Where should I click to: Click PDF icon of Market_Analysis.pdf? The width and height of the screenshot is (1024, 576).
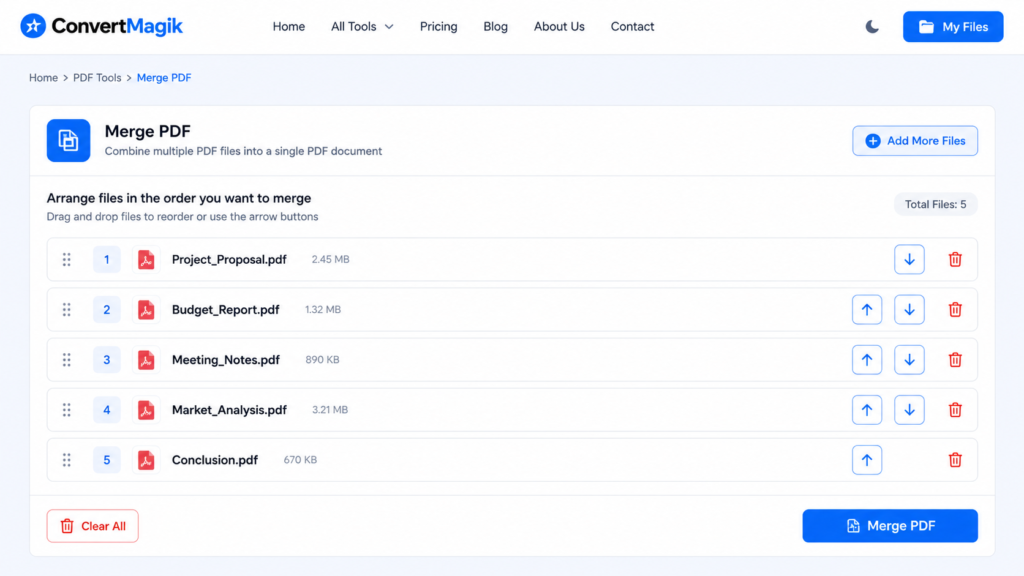tap(146, 410)
